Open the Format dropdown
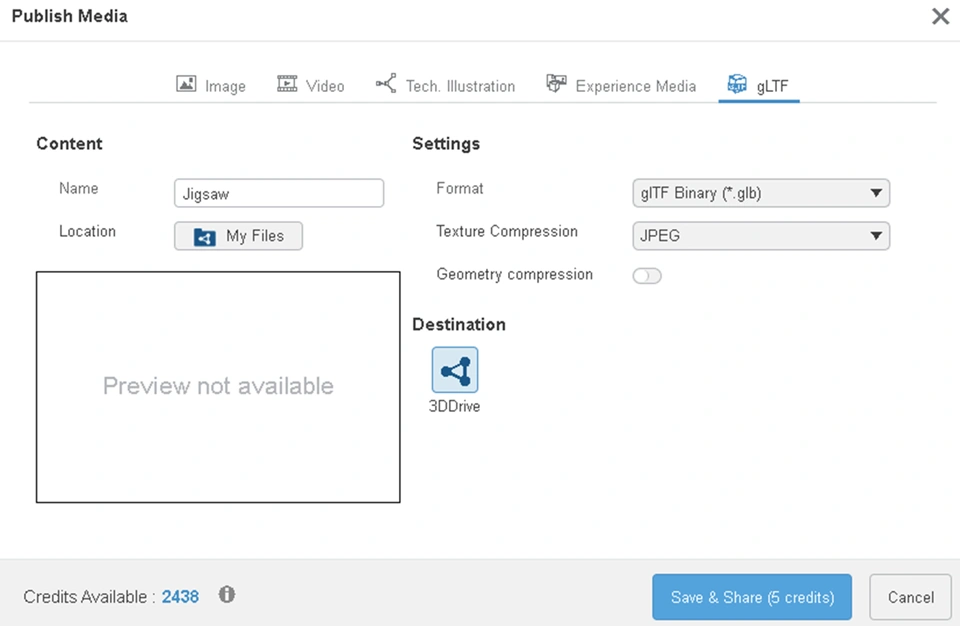This screenshot has width=960, height=626. pyautogui.click(x=761, y=193)
